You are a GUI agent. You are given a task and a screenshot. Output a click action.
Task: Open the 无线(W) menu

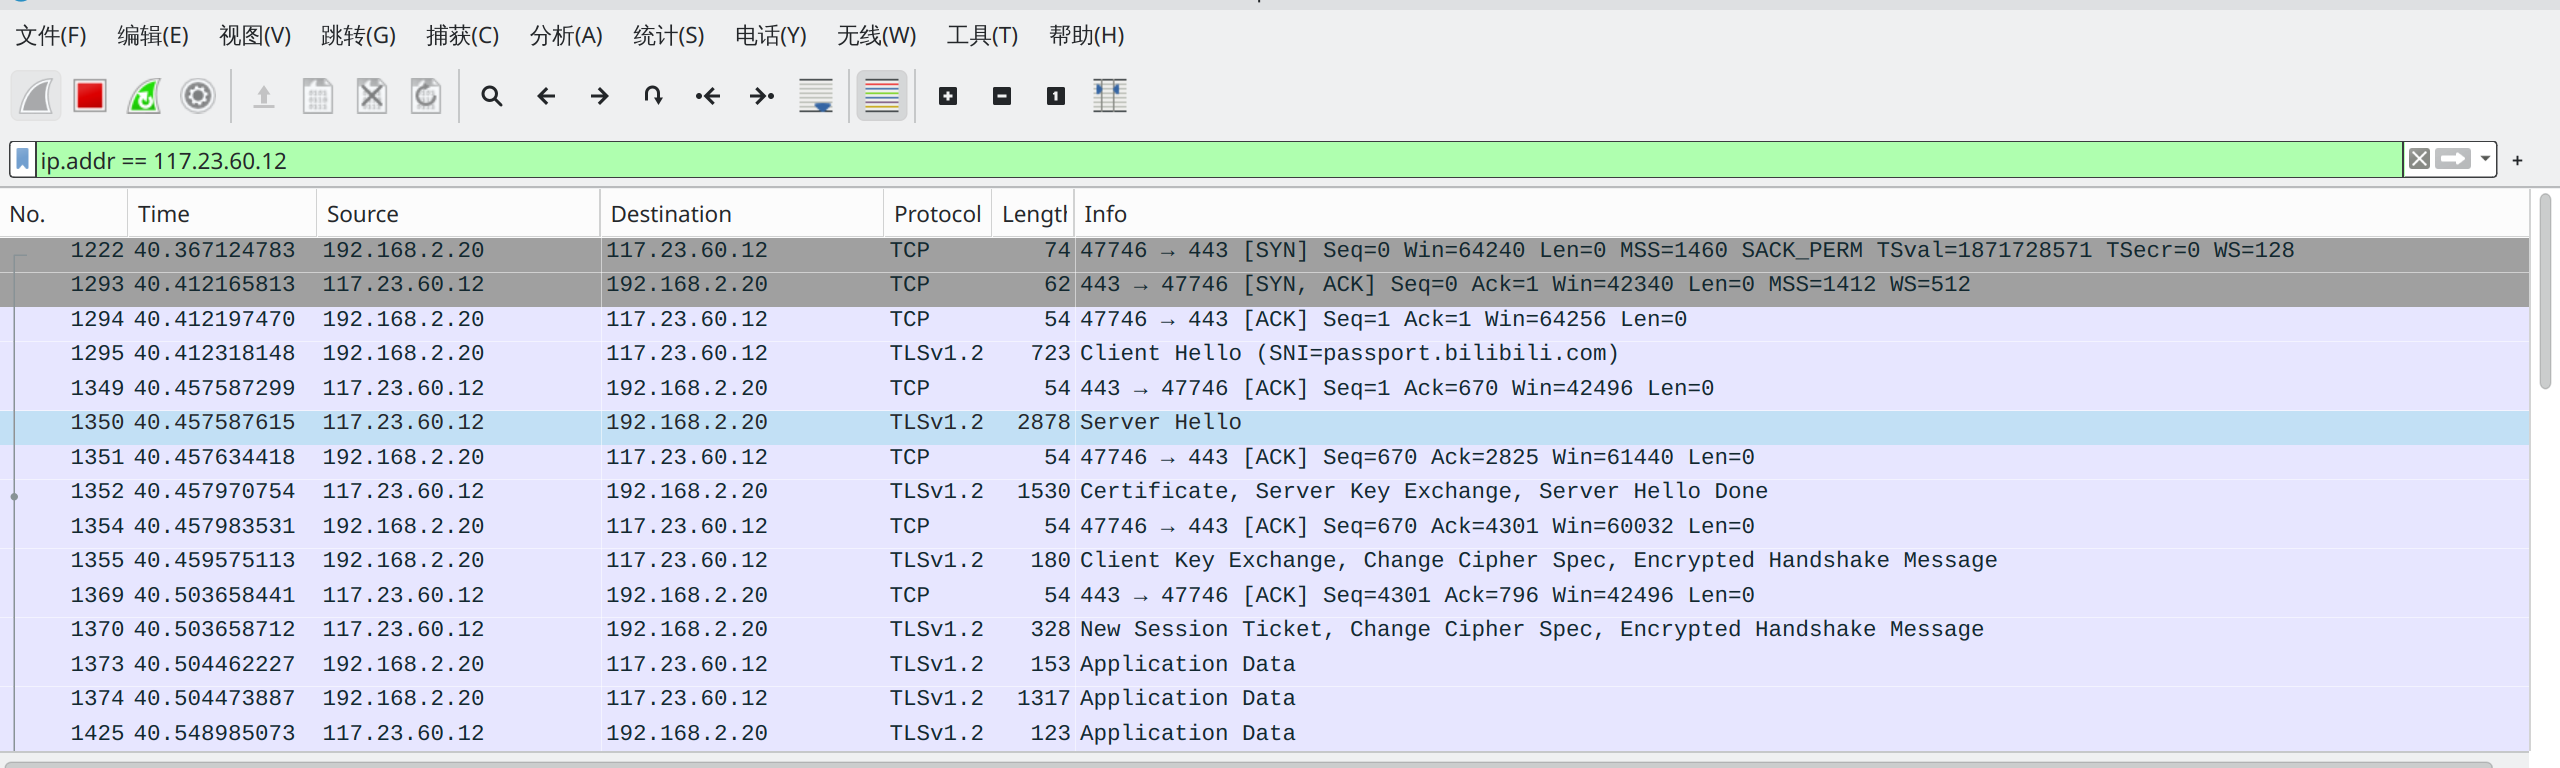(876, 36)
